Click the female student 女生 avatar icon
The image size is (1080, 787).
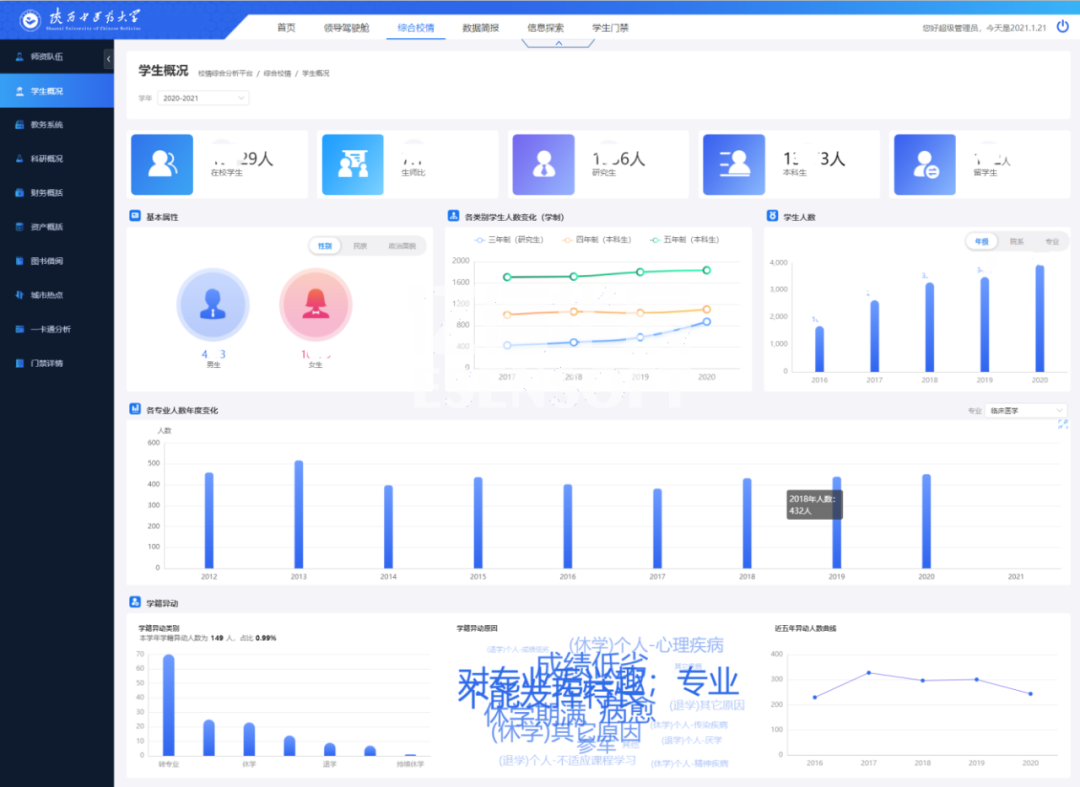(x=316, y=304)
